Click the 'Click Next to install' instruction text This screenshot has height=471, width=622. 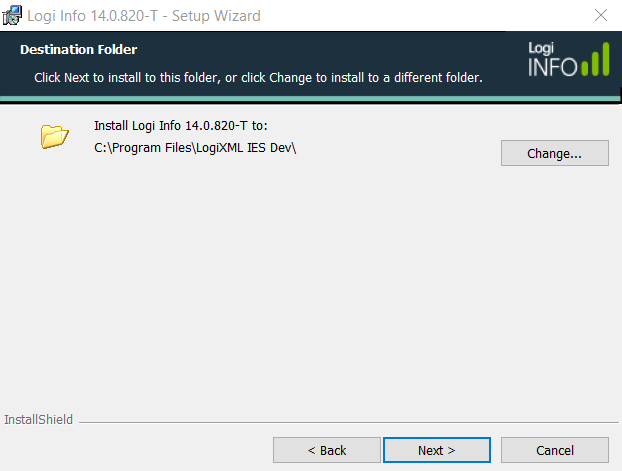[x=258, y=77]
